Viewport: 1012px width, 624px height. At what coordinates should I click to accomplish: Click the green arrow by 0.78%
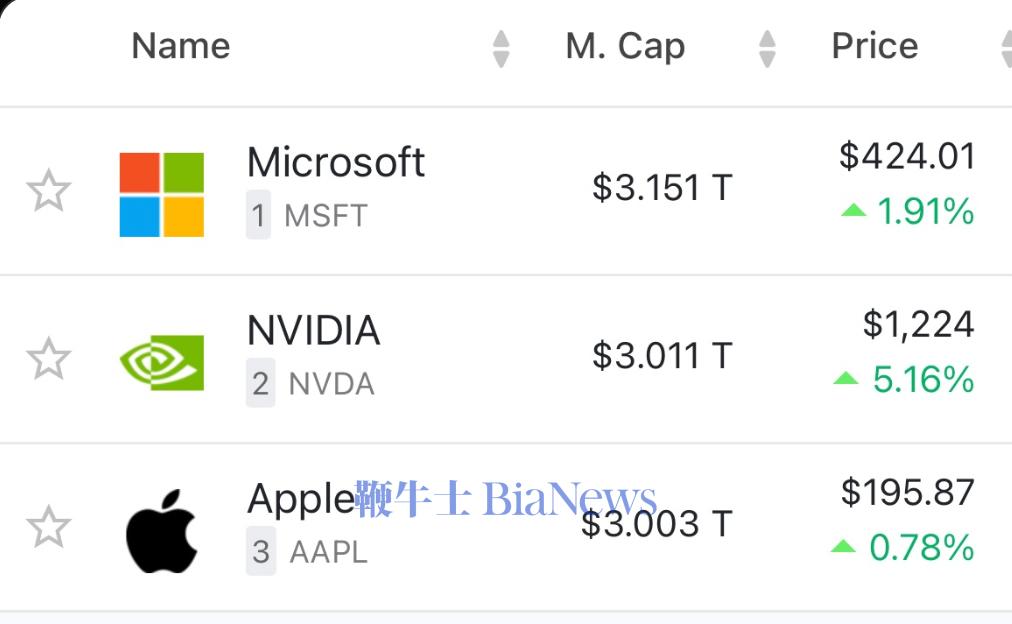[843, 547]
